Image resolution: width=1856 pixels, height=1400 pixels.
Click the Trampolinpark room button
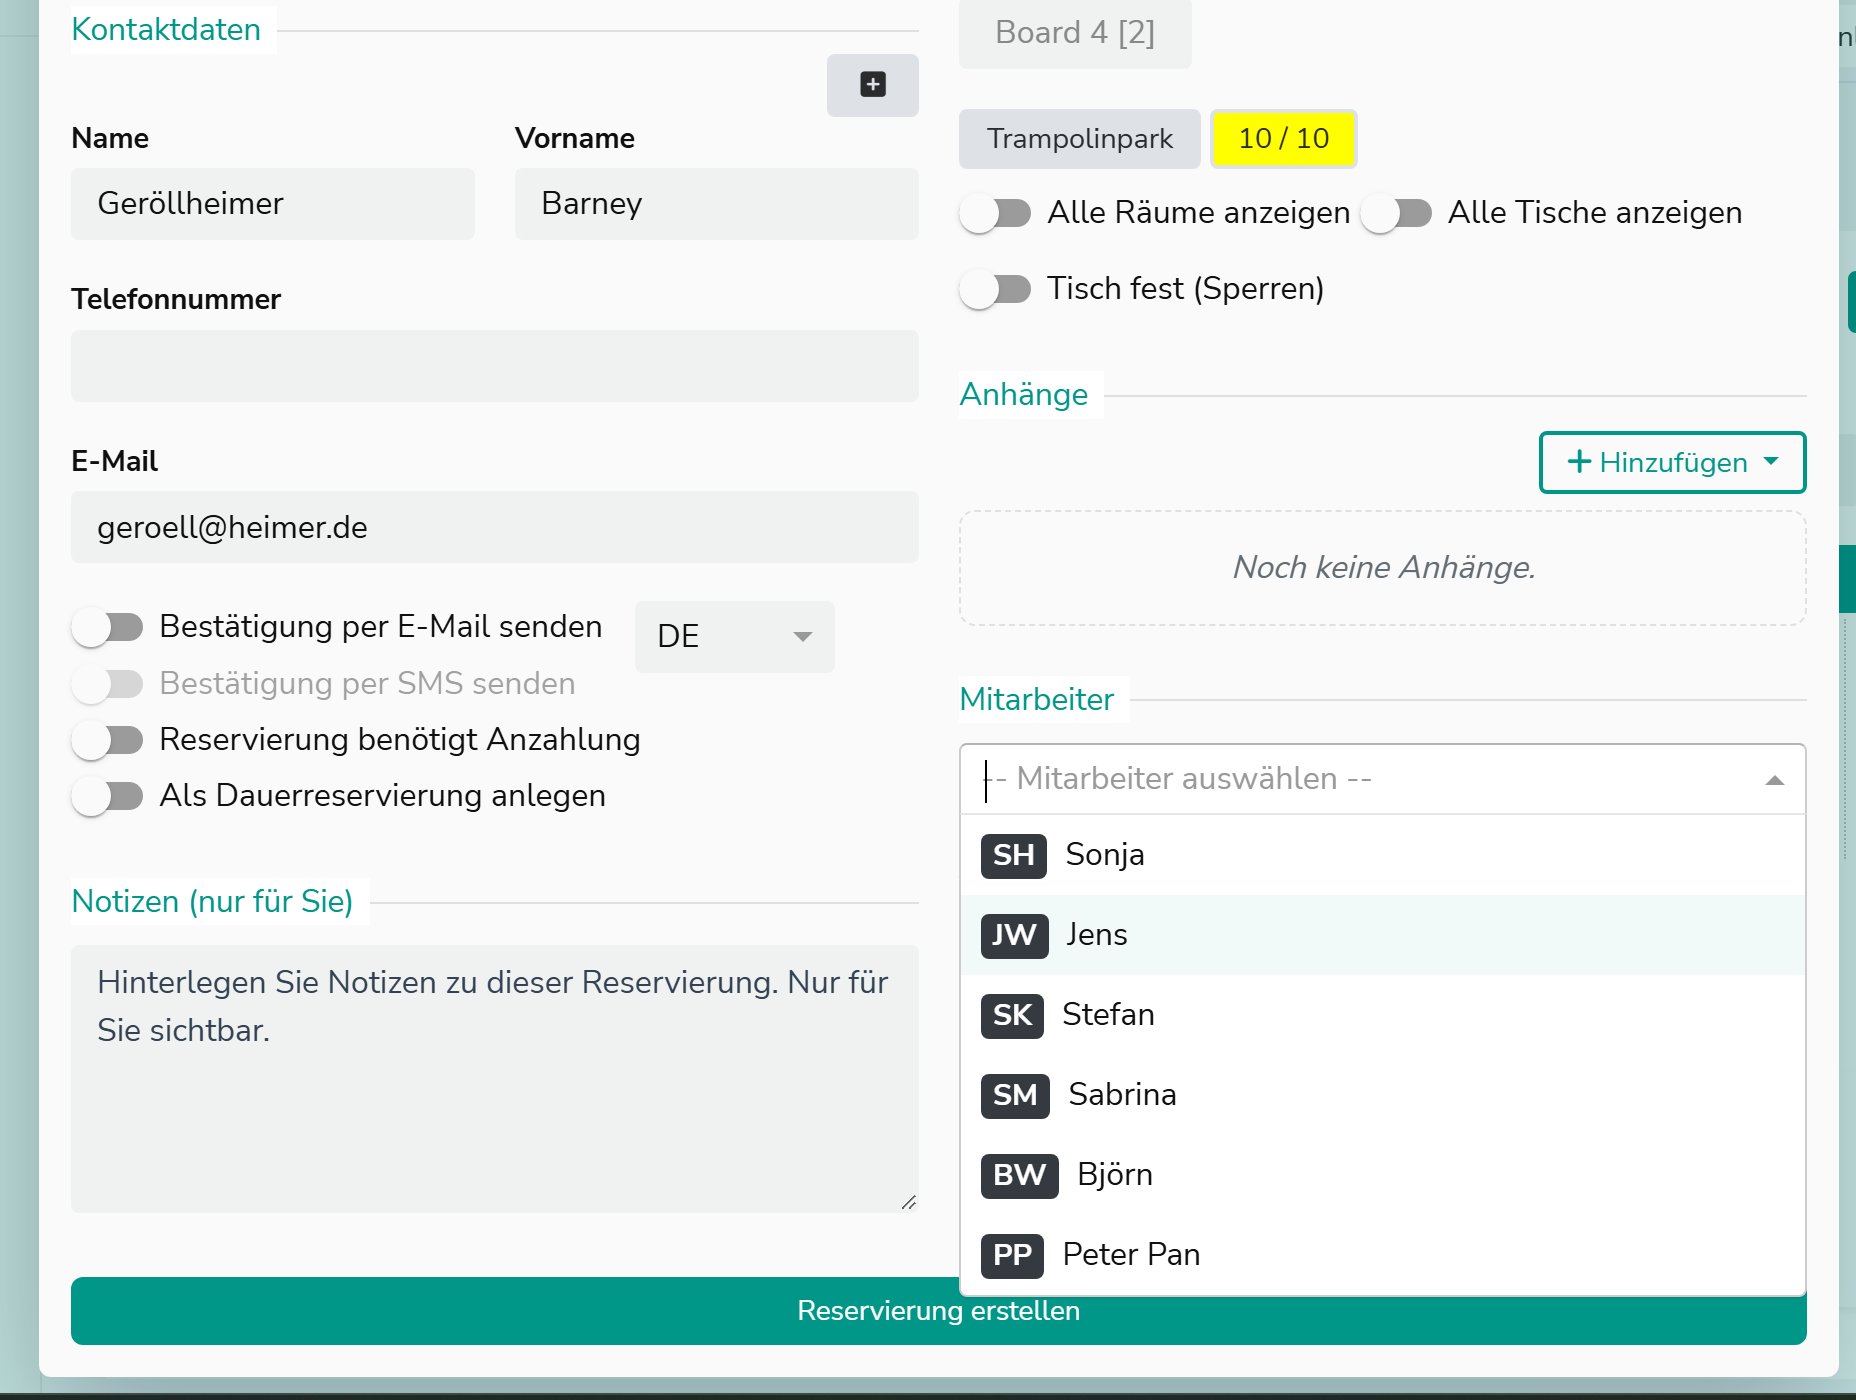1079,139
